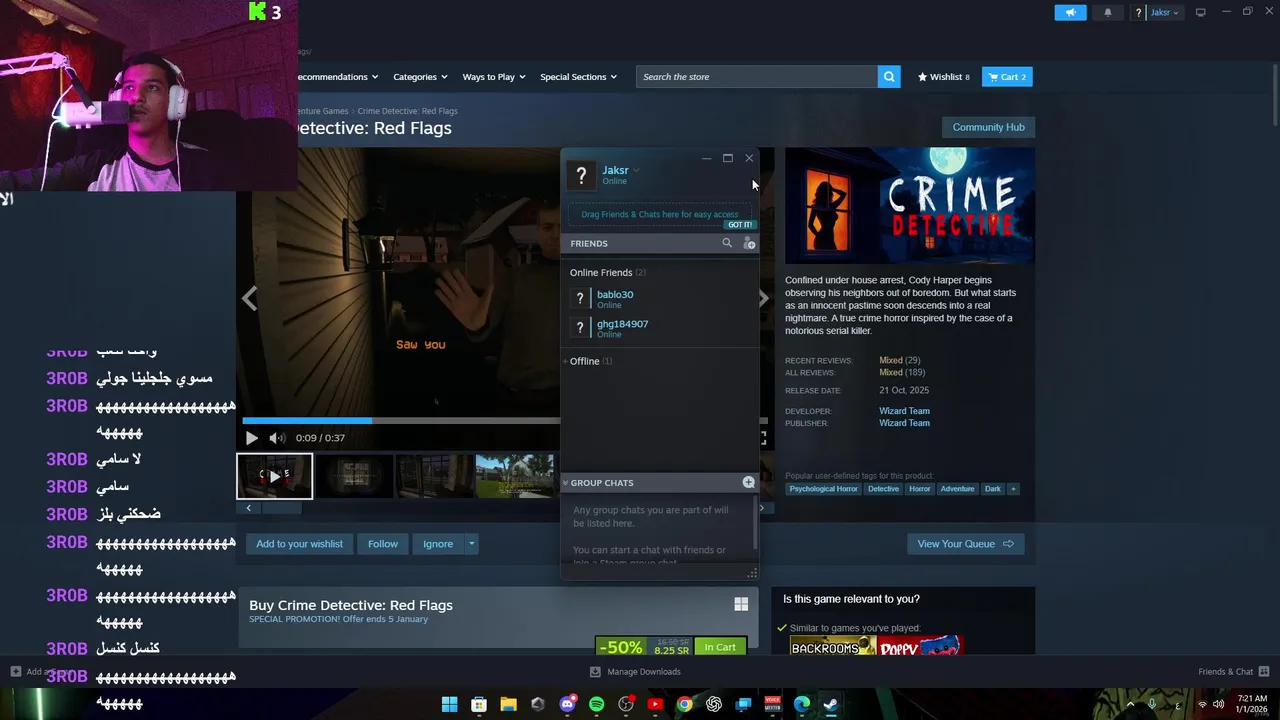Open Manage Downloads in Steam footer

(635, 672)
